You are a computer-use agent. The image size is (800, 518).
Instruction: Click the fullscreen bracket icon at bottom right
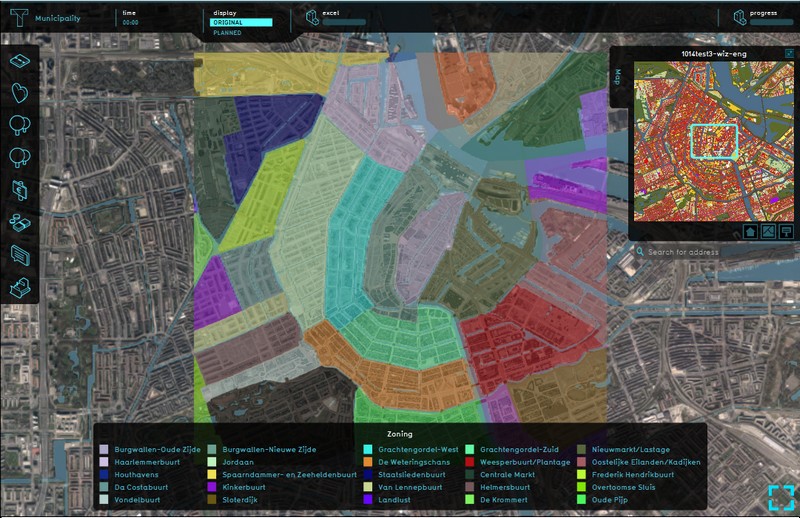tap(781, 497)
